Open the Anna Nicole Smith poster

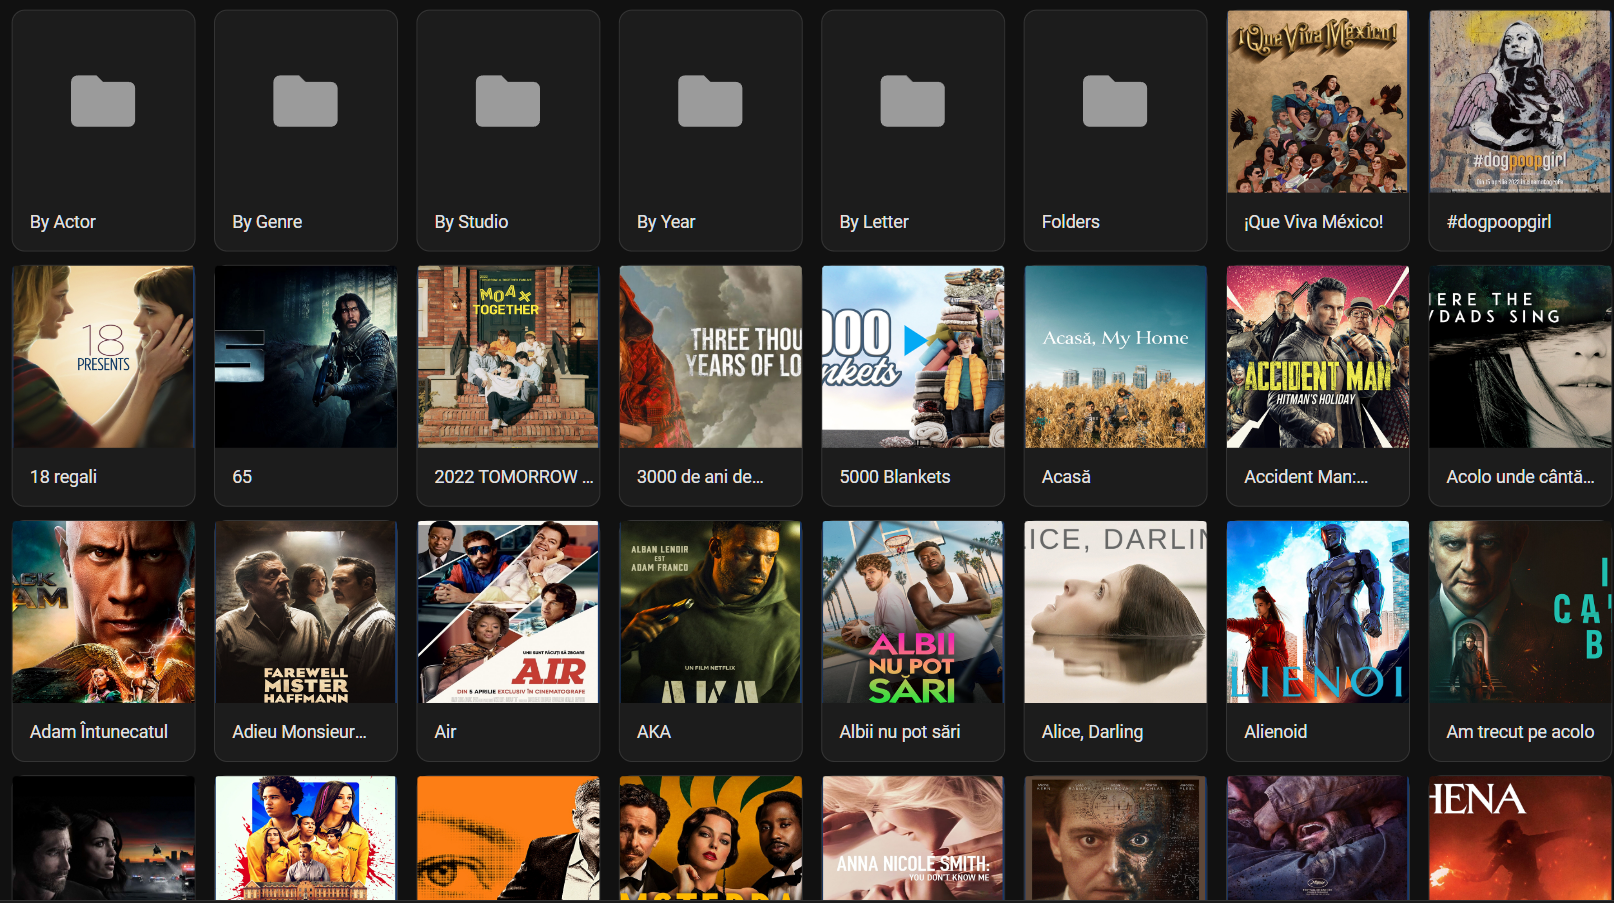point(912,838)
